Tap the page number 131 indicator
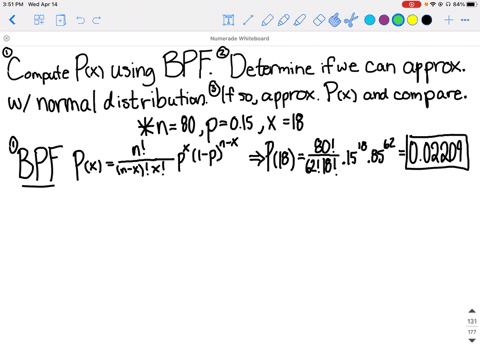Screen dimensions: 480x360 [472, 321]
